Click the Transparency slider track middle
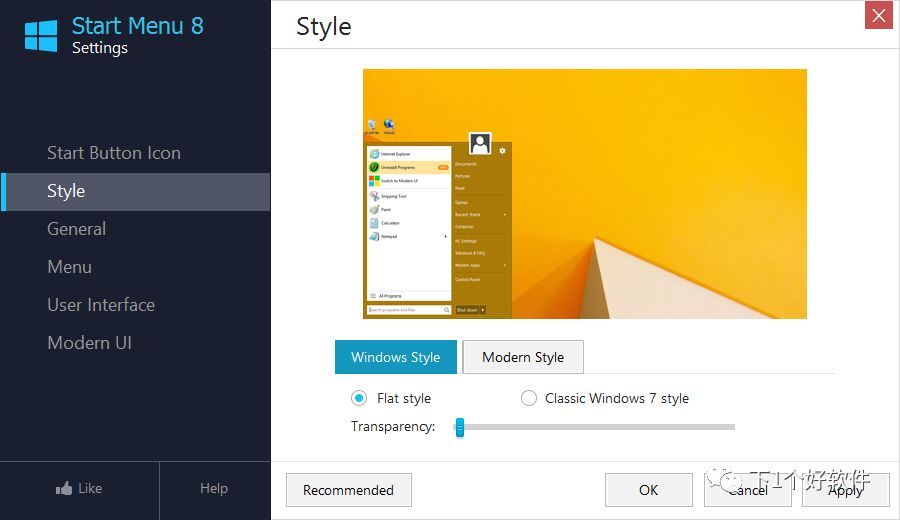 click(595, 427)
